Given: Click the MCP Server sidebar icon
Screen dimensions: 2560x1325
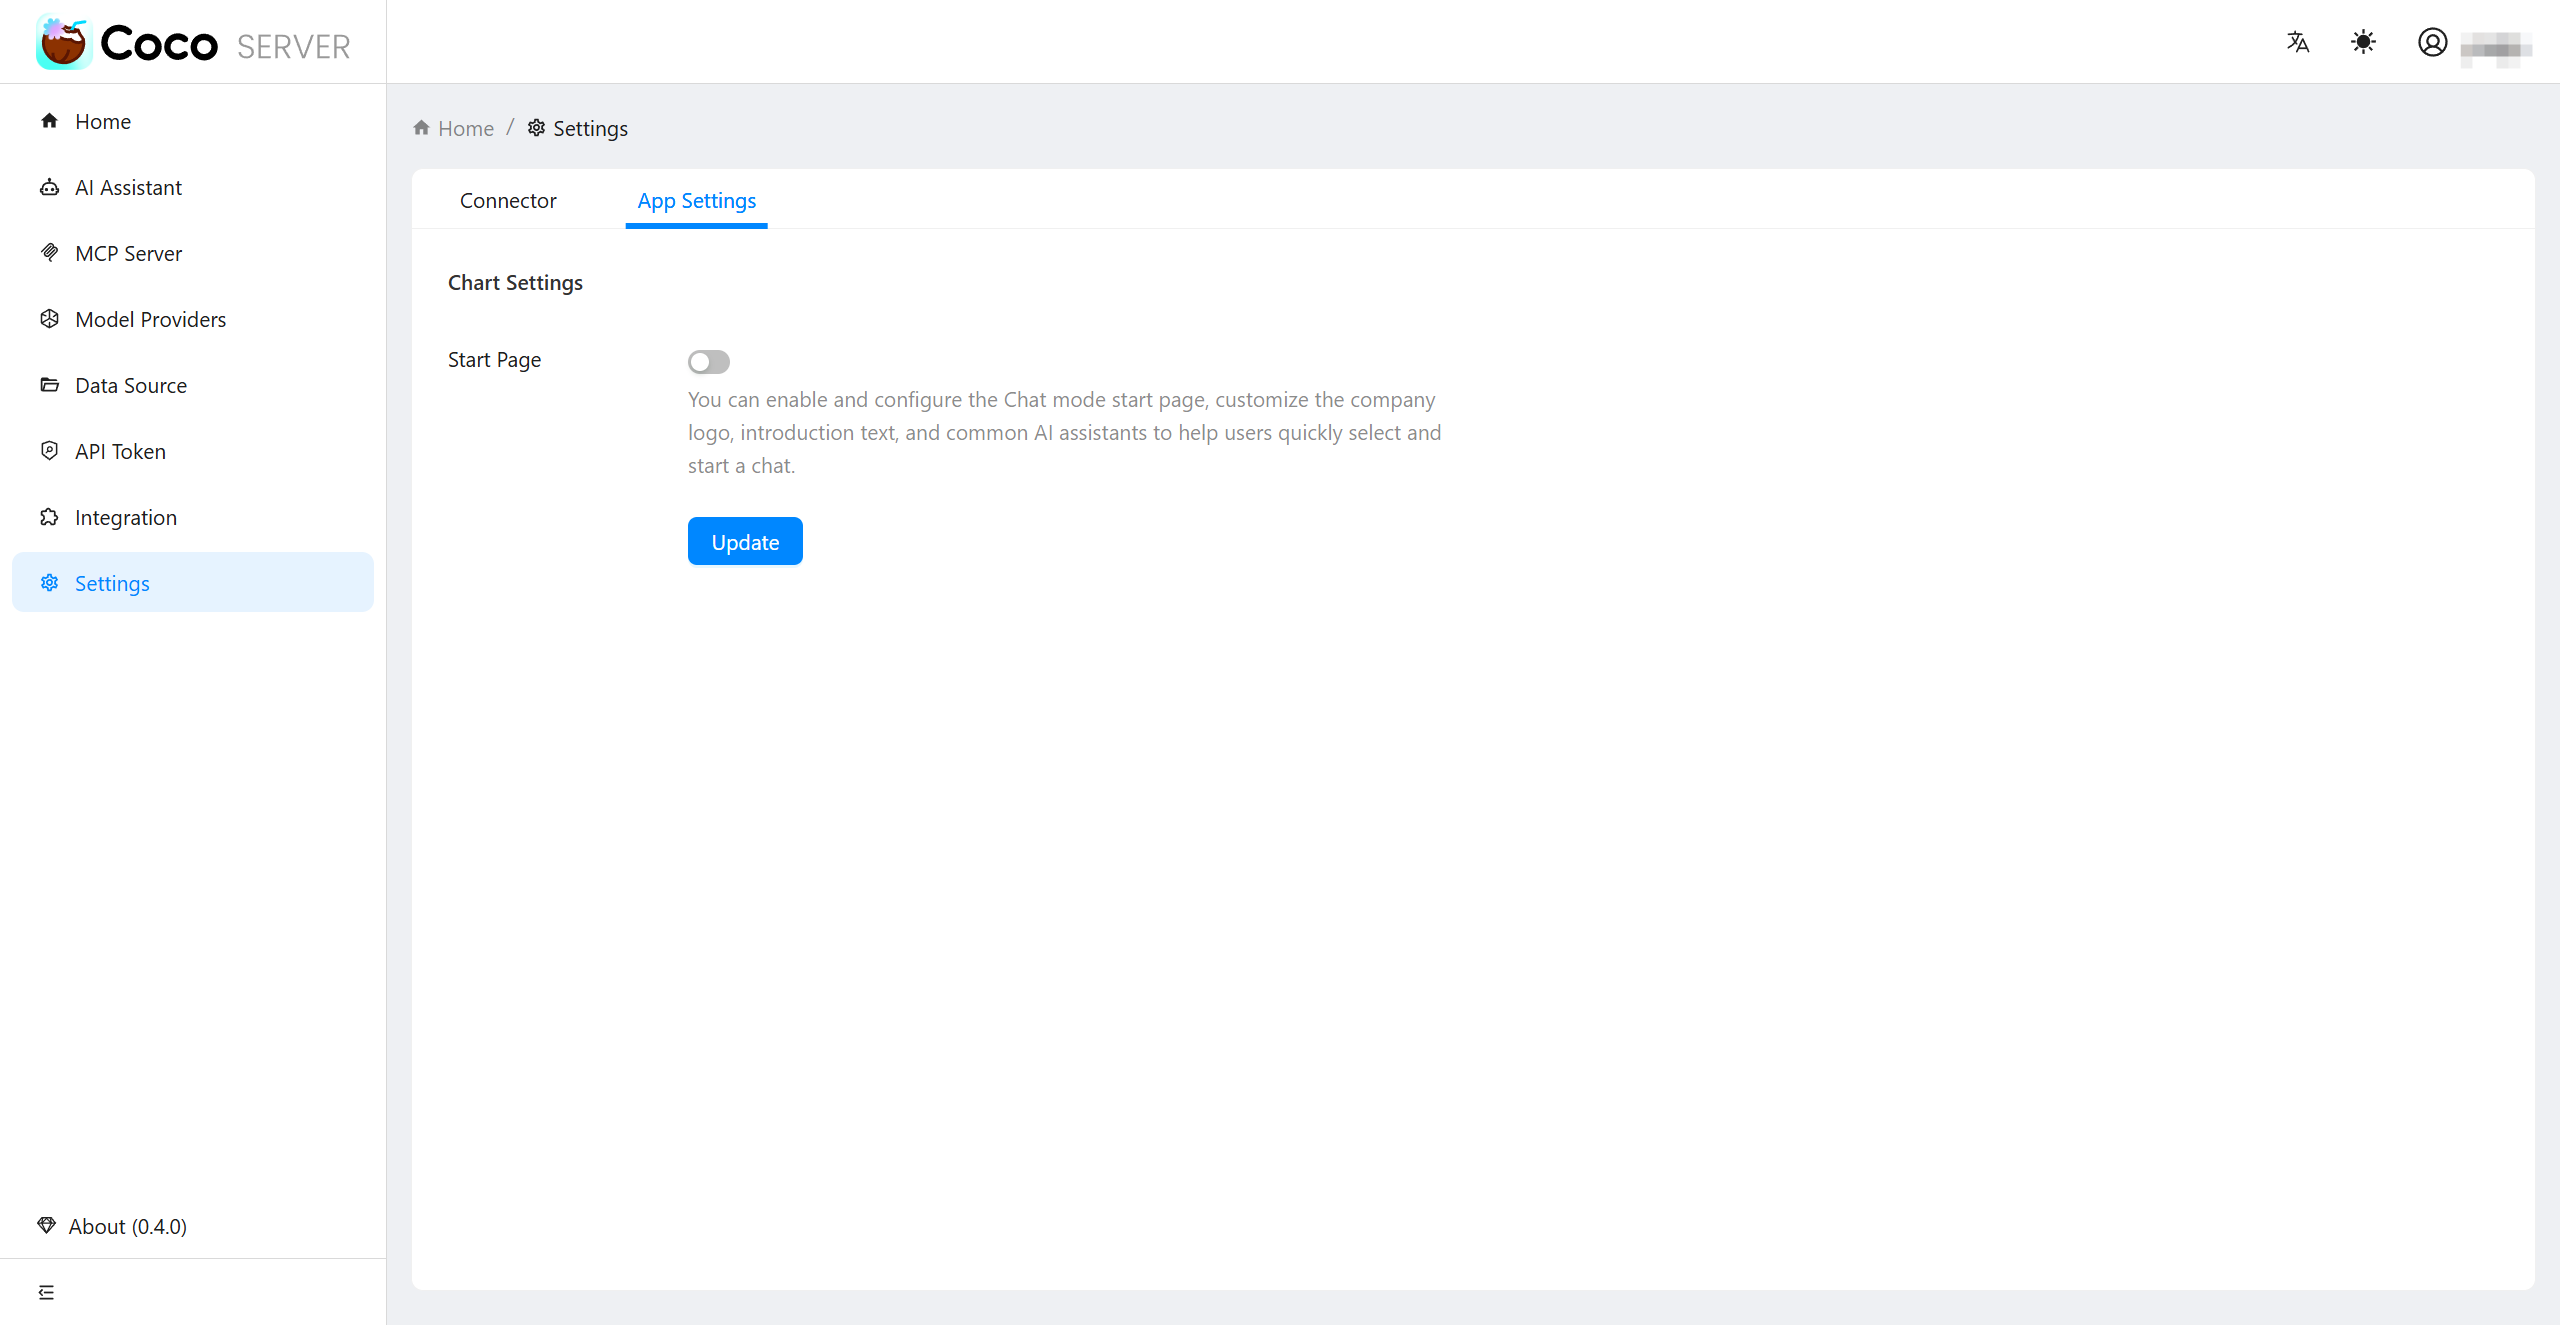Looking at the screenshot, I should pos(49,253).
